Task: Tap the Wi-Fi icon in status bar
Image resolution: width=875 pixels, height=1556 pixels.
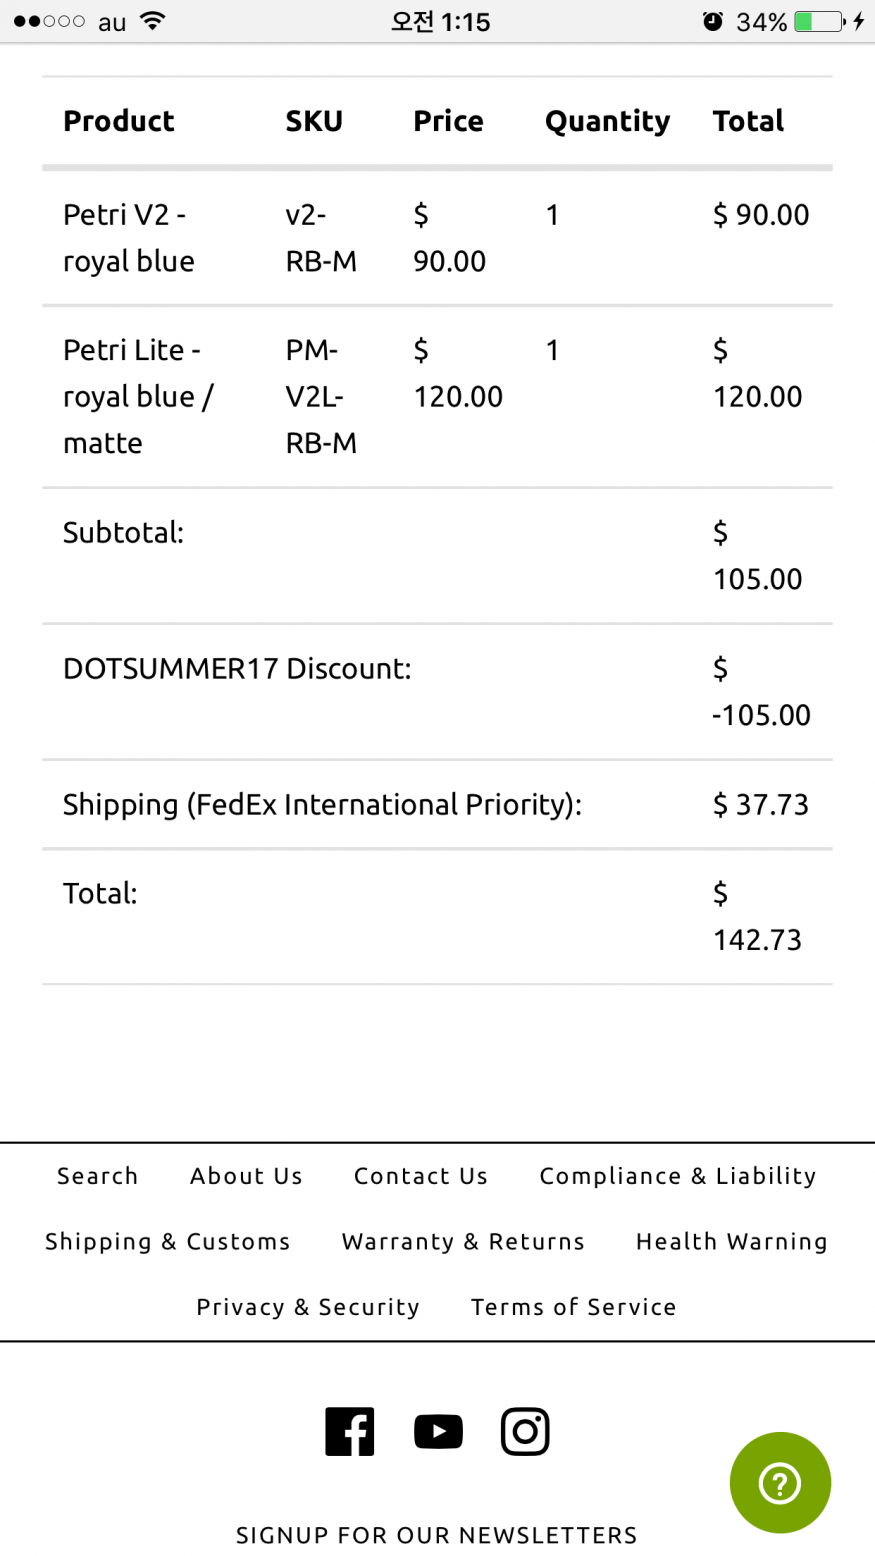Action: pos(152,21)
